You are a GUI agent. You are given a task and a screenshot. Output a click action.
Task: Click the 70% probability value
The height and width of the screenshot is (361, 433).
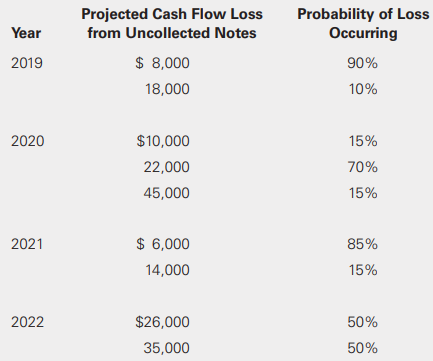pyautogui.click(x=363, y=167)
